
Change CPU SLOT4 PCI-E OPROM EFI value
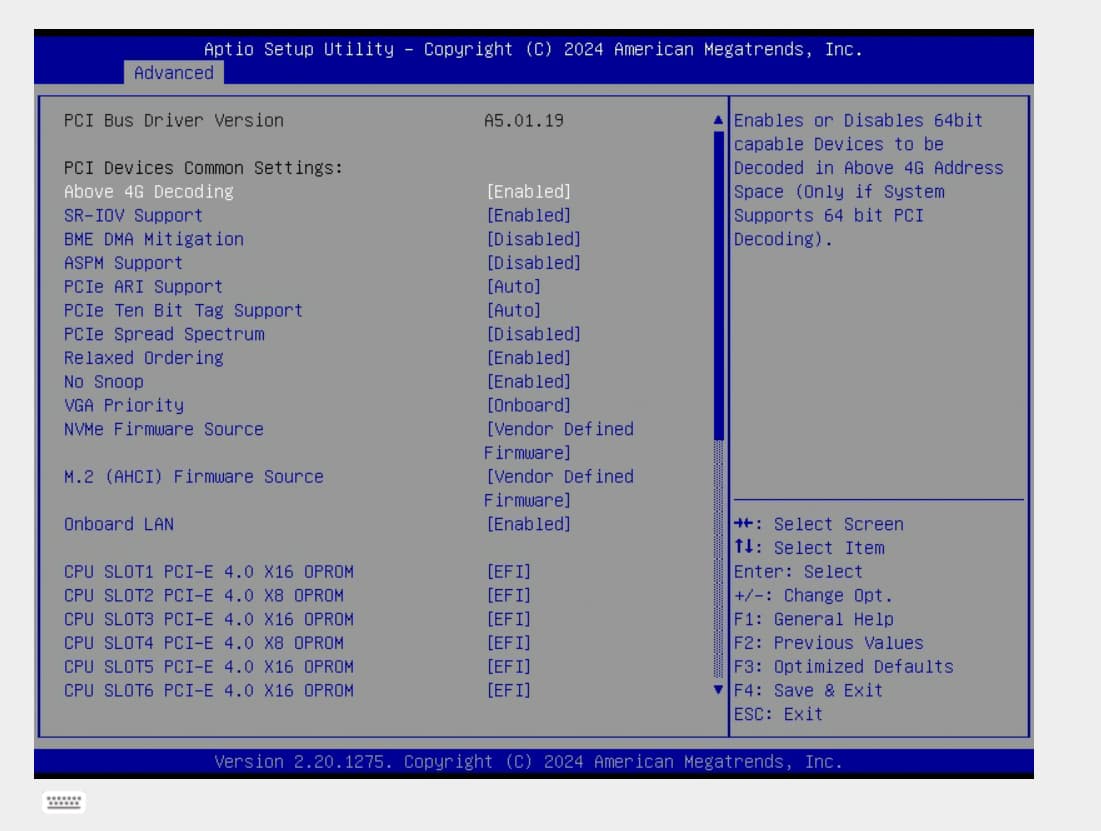(x=508, y=643)
